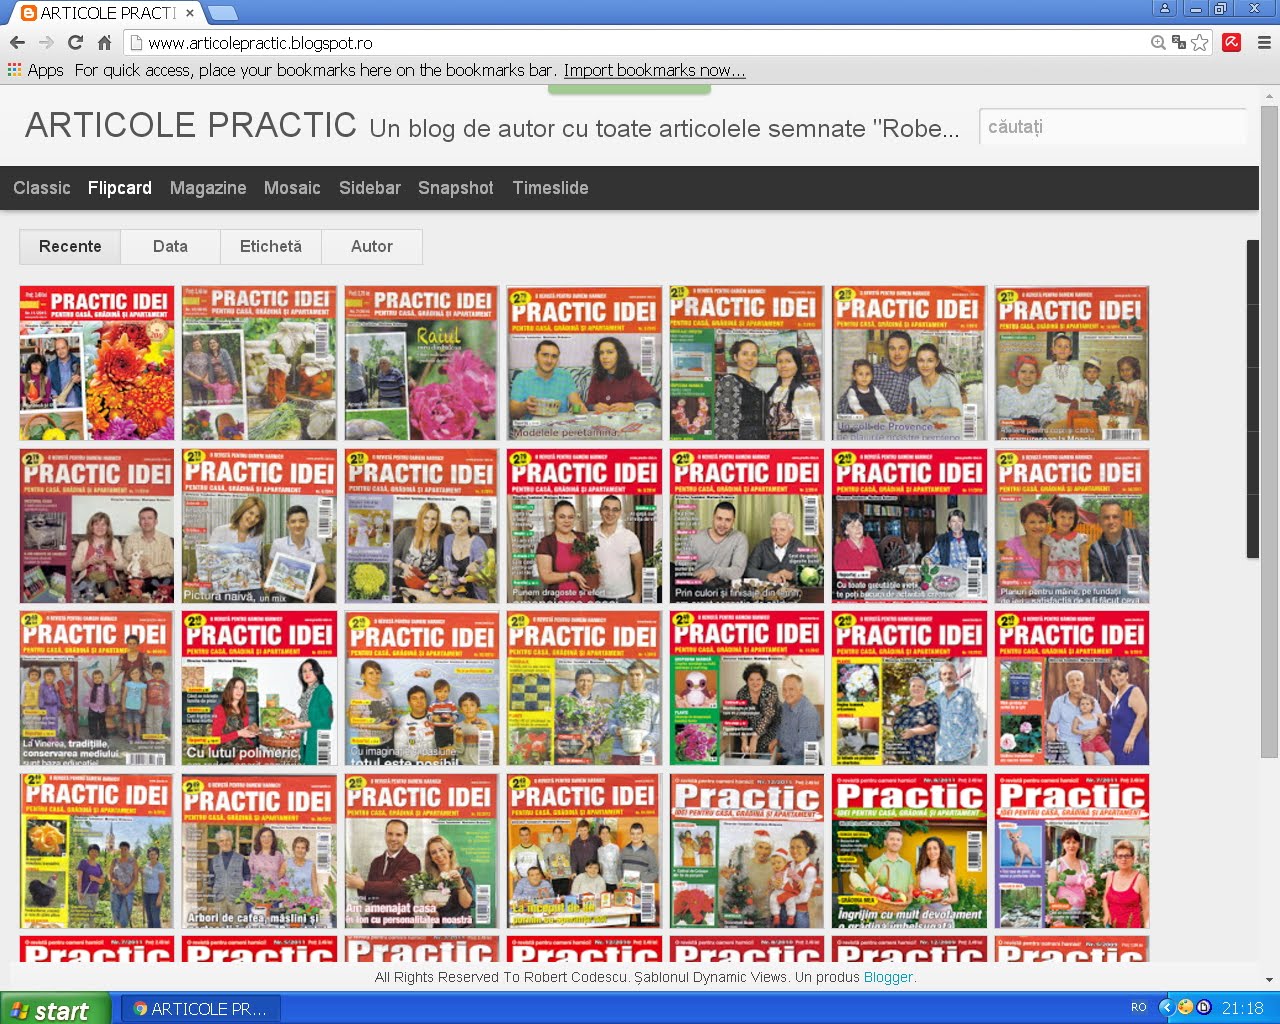Open the Avira red umbrella extension
Viewport: 1280px width, 1024px height.
point(1232,42)
